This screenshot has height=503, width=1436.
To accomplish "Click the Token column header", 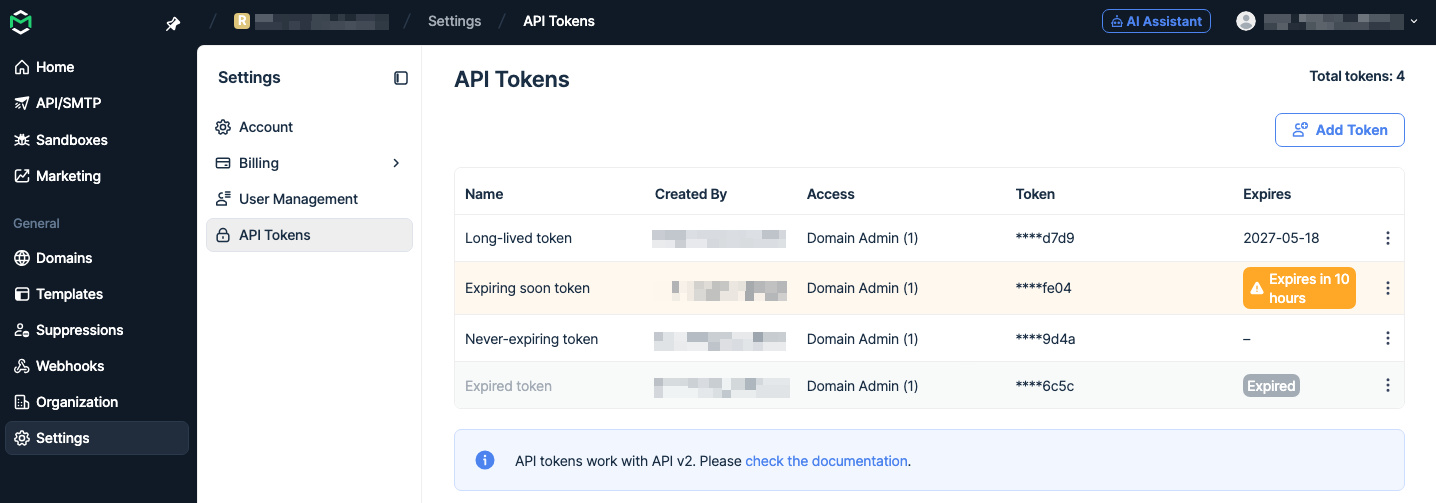I will coord(1035,194).
